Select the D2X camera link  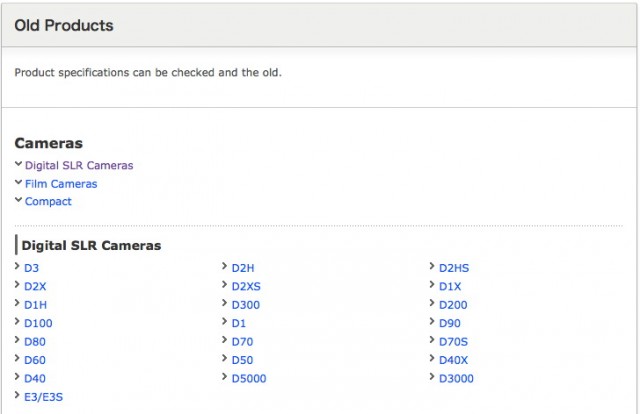pos(35,286)
